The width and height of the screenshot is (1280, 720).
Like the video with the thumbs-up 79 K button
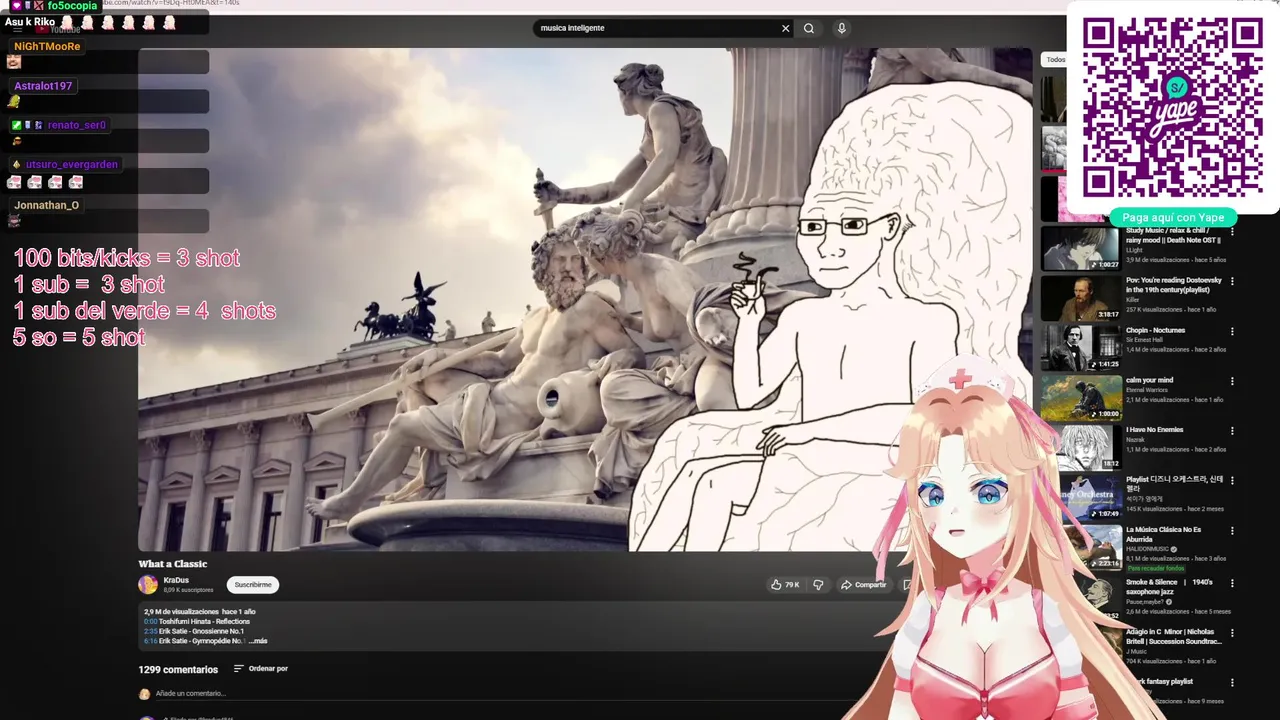tap(785, 584)
